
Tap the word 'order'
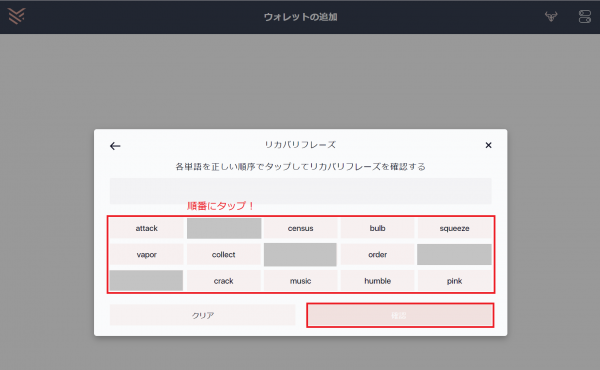point(377,254)
